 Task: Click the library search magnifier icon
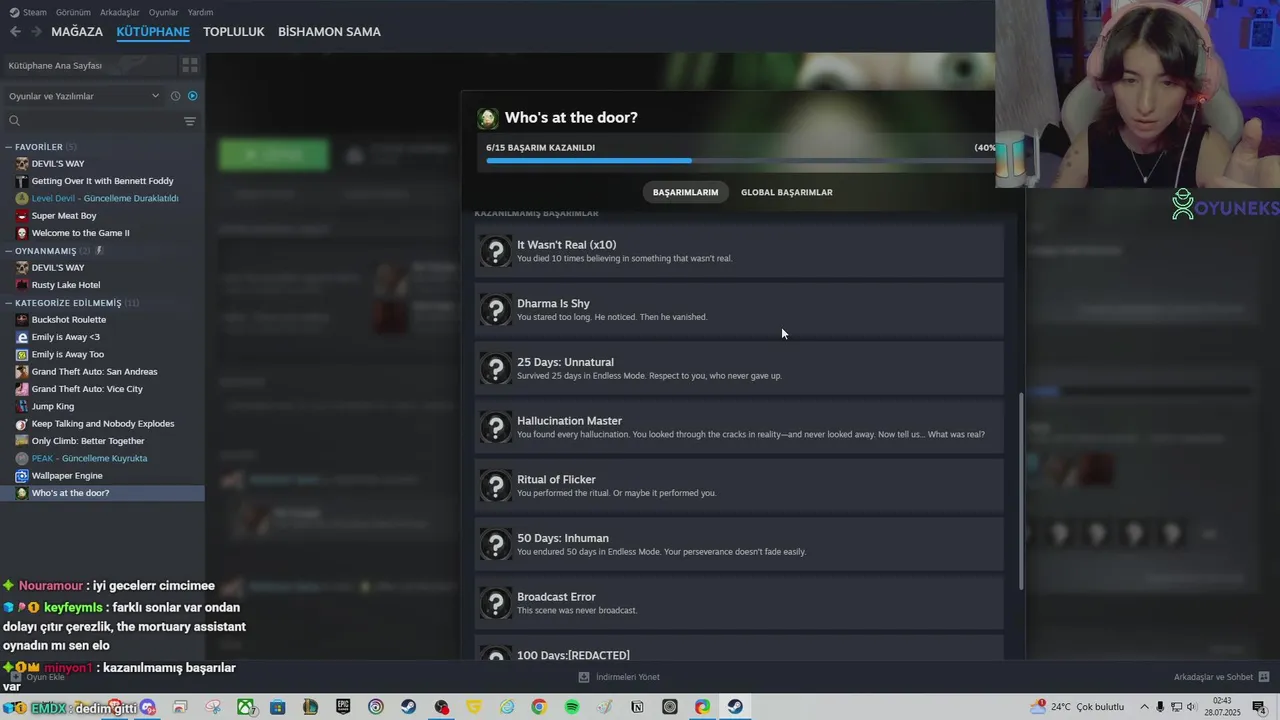(14, 121)
